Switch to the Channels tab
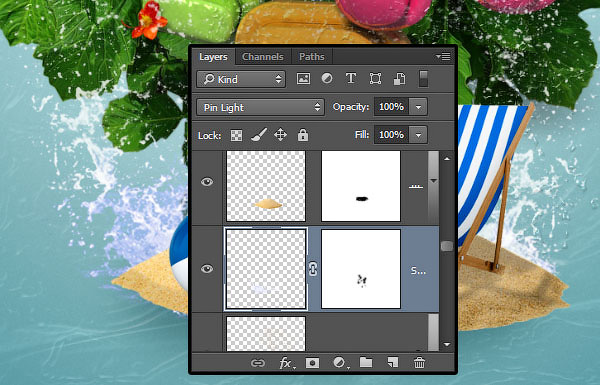This screenshot has width=600, height=385. tap(263, 57)
